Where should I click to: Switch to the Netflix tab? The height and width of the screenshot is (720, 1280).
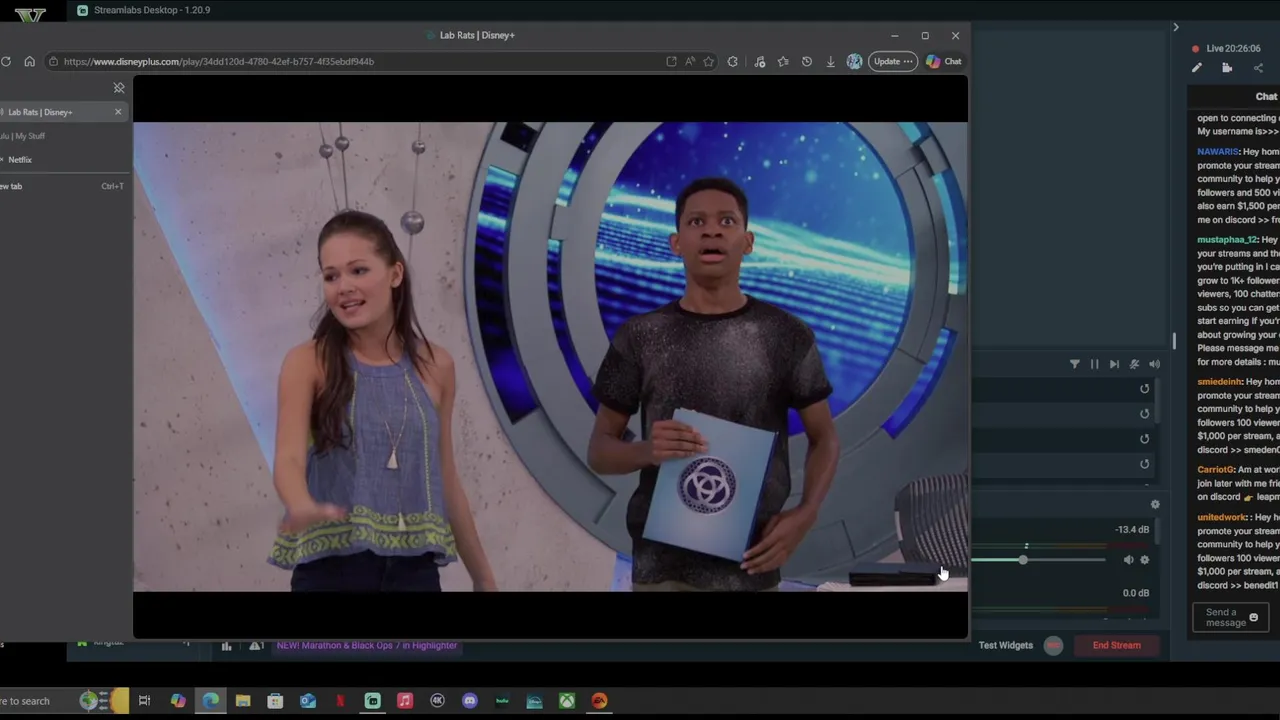point(62,160)
